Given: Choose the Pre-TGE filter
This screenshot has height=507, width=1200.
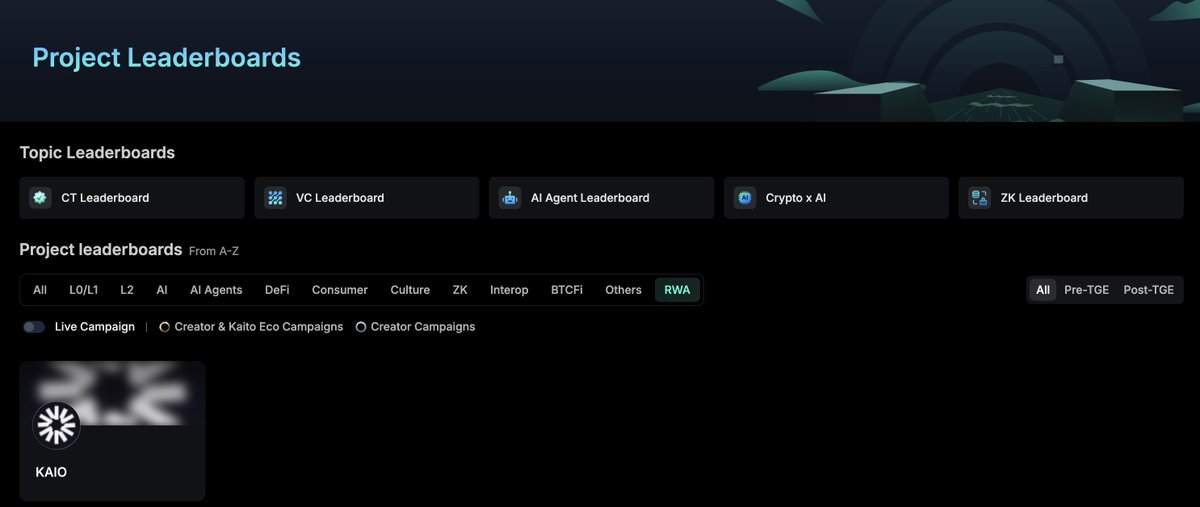Looking at the screenshot, I should pyautogui.click(x=1086, y=290).
